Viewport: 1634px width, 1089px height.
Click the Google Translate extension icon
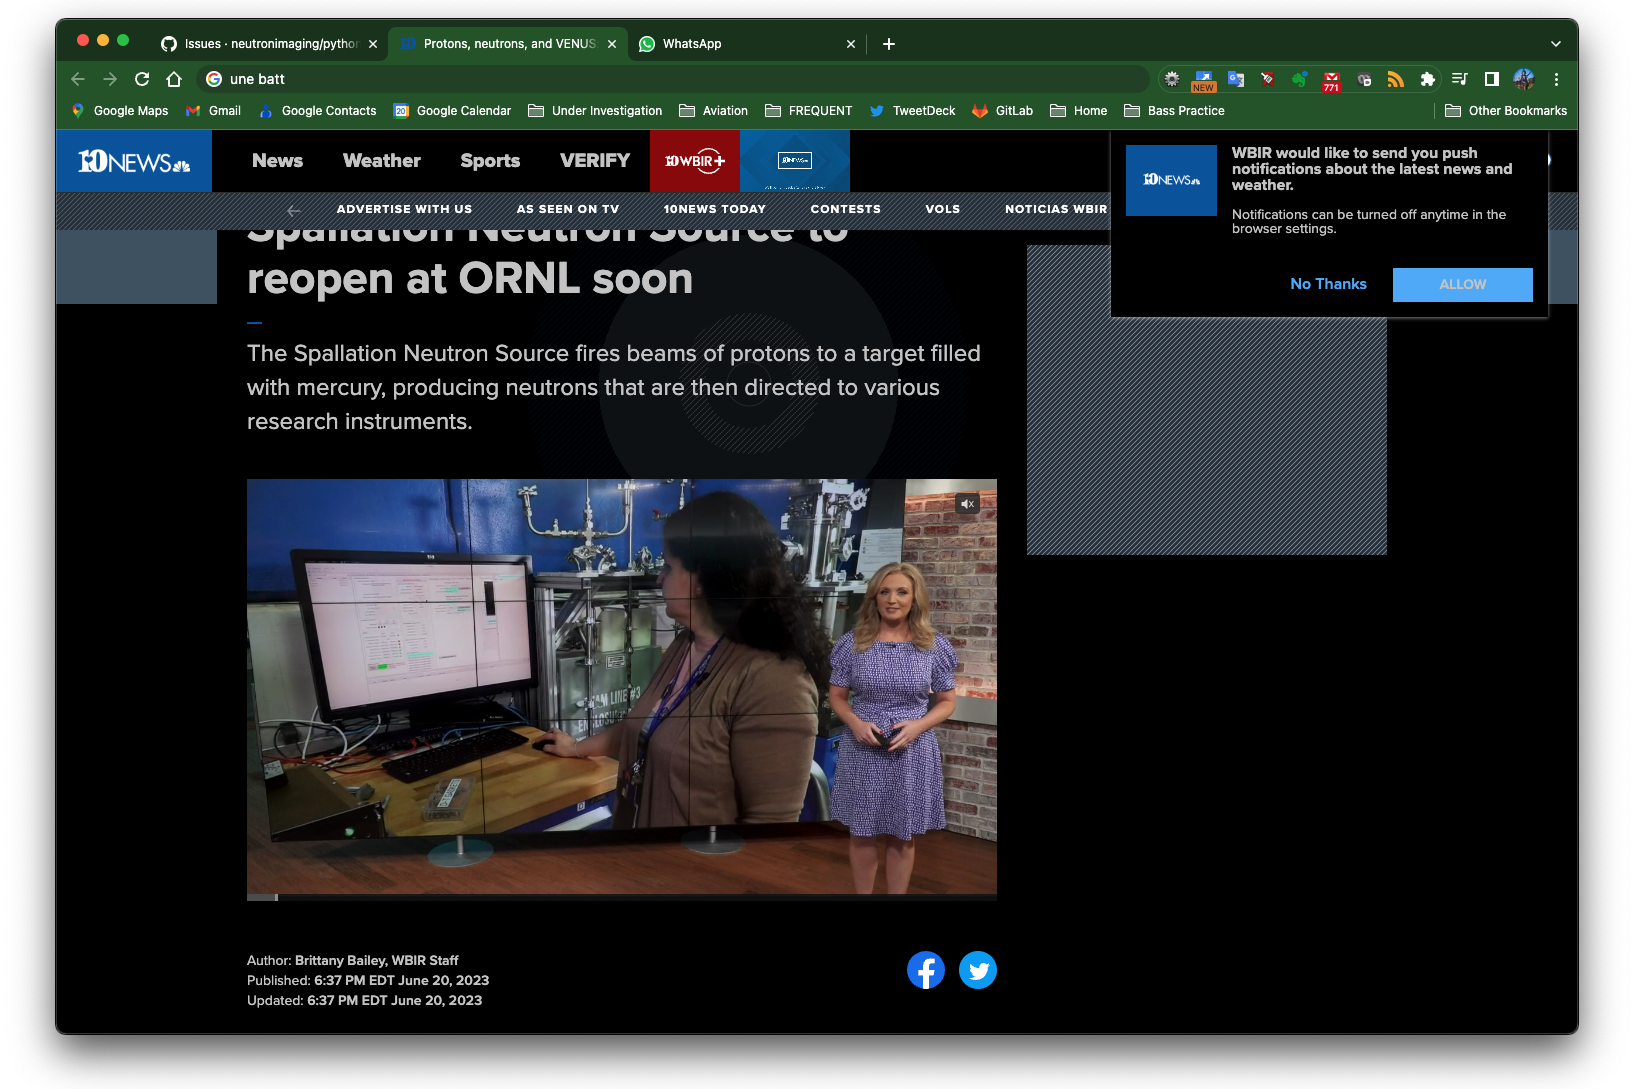click(x=1236, y=79)
